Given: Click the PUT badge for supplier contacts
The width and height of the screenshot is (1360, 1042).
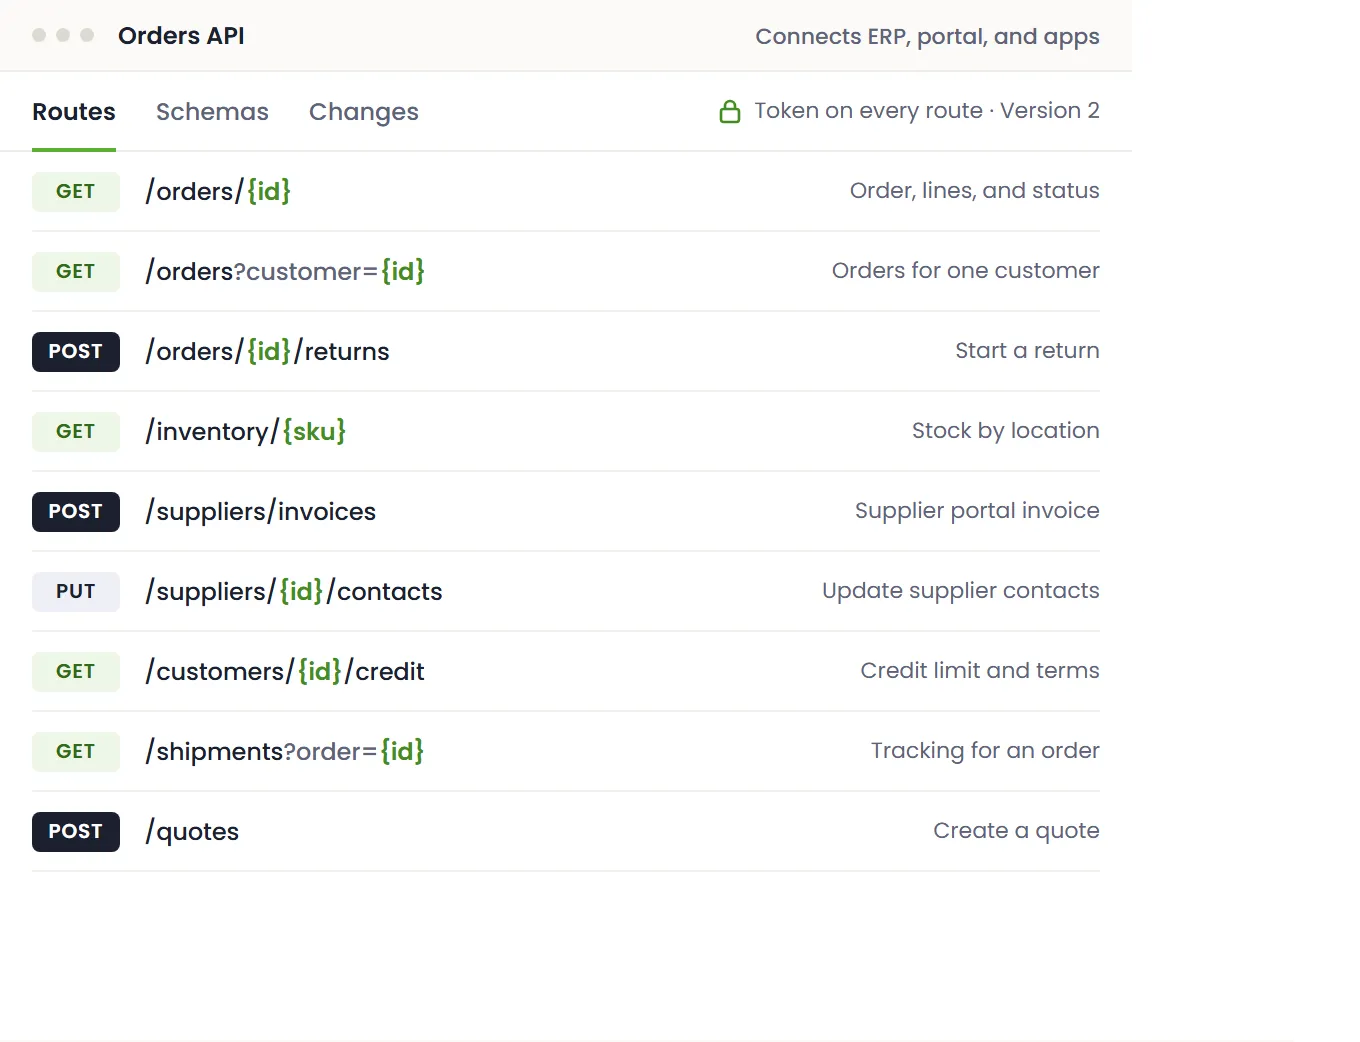Looking at the screenshot, I should tap(76, 591).
